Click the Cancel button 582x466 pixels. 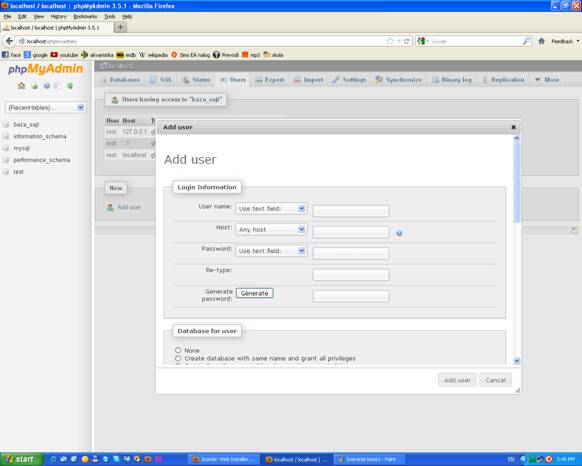click(496, 380)
